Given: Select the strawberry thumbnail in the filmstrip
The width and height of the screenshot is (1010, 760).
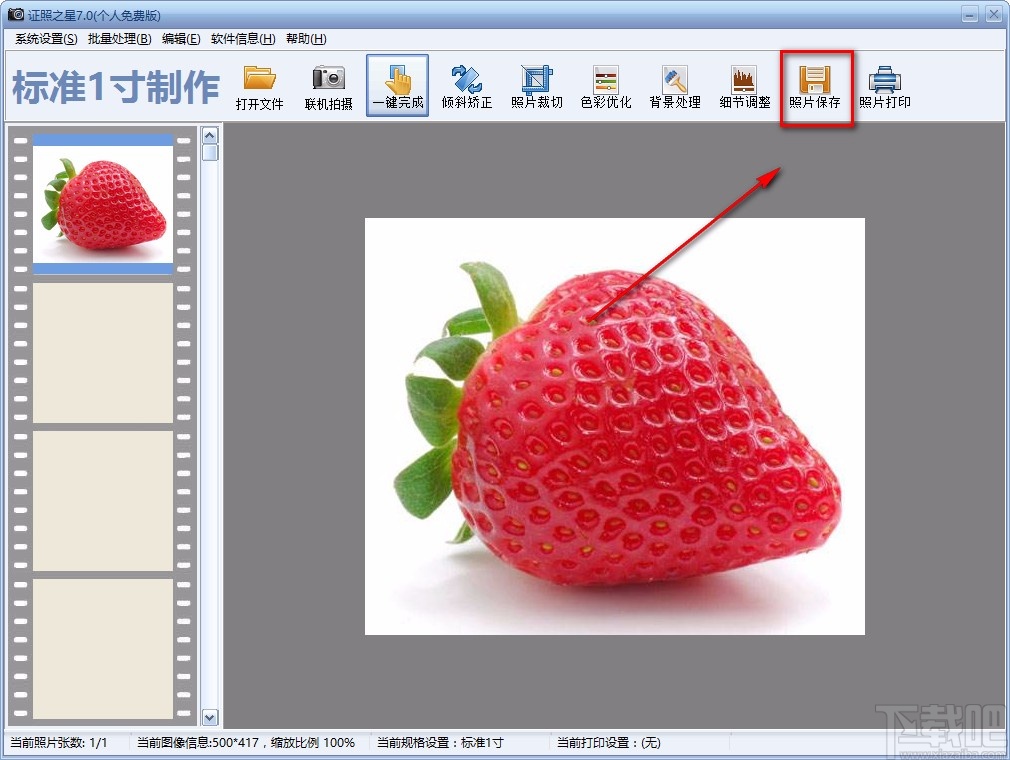Looking at the screenshot, I should 103,204.
